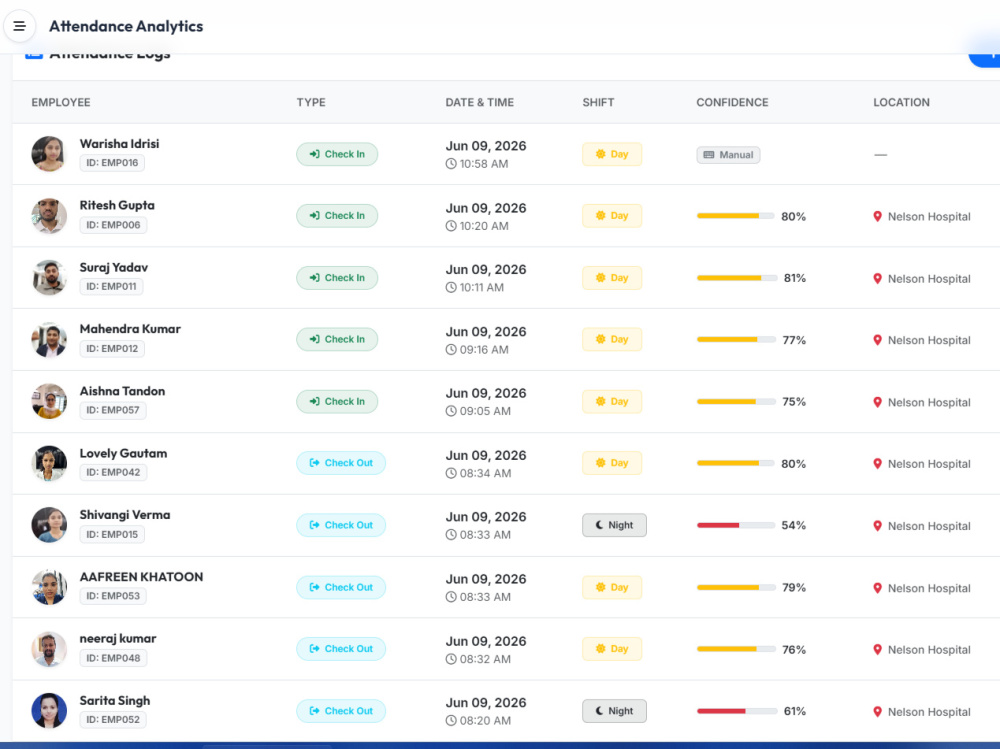The width and height of the screenshot is (1000, 749).
Task: Click the LOCATION column header
Action: click(x=901, y=102)
